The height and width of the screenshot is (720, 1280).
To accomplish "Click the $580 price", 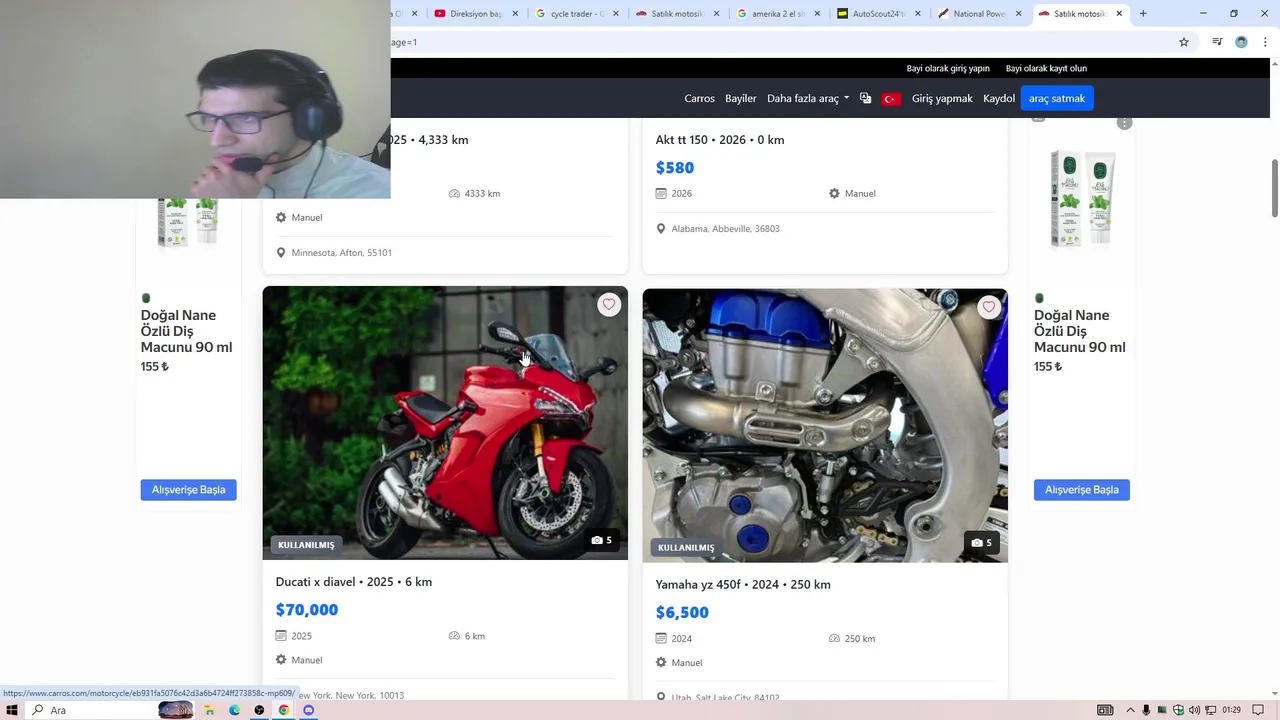I will [675, 168].
